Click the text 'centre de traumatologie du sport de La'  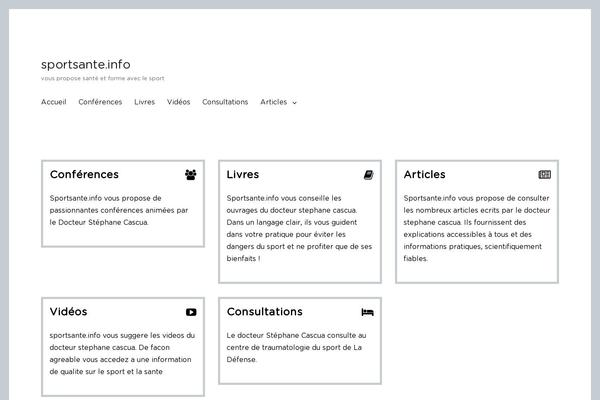(294, 347)
